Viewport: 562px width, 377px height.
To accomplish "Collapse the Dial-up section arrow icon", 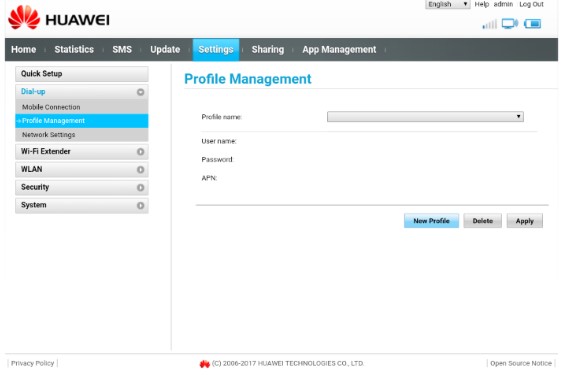I will coord(140,92).
